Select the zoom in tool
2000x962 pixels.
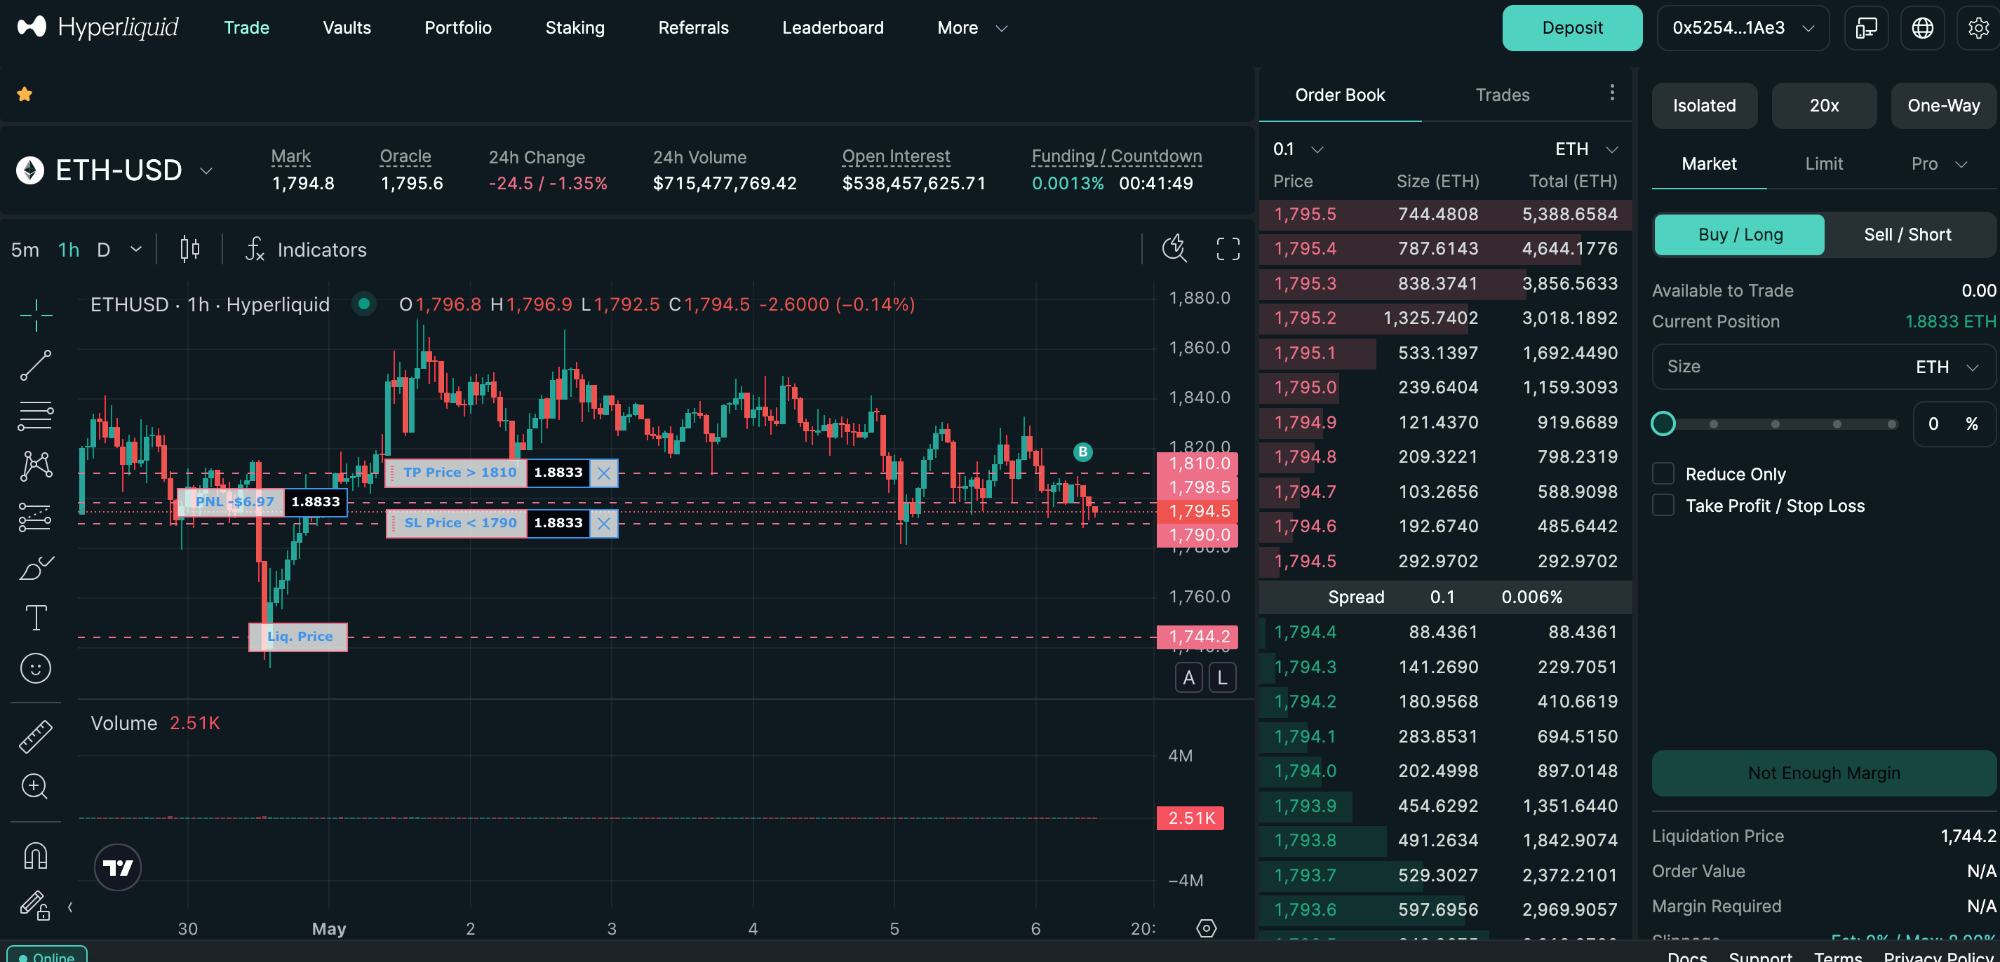pyautogui.click(x=36, y=787)
